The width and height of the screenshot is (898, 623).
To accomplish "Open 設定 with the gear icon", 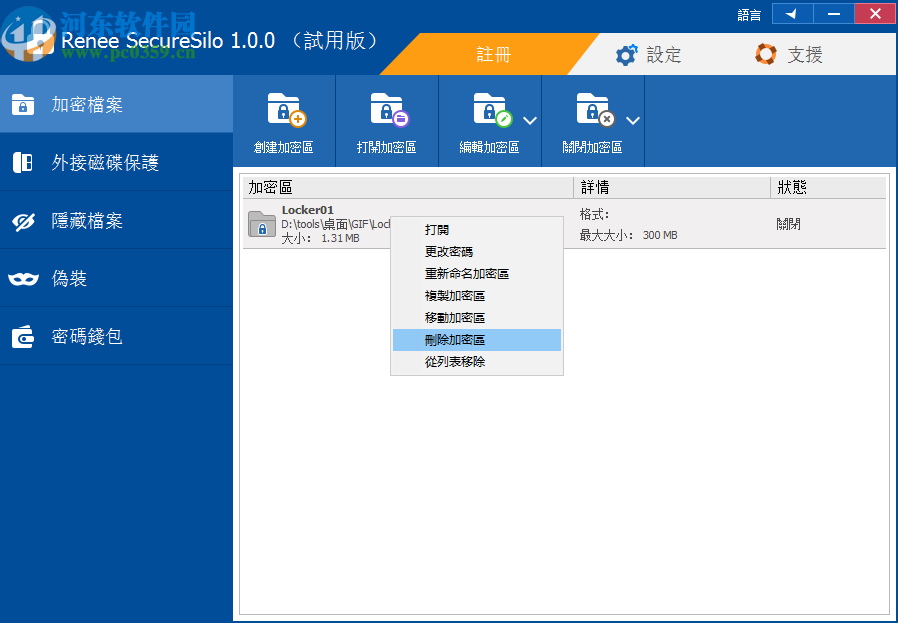I will pos(648,54).
